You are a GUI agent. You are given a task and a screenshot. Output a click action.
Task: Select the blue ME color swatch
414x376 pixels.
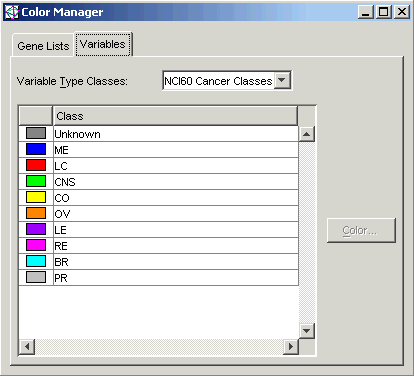pyautogui.click(x=36, y=149)
